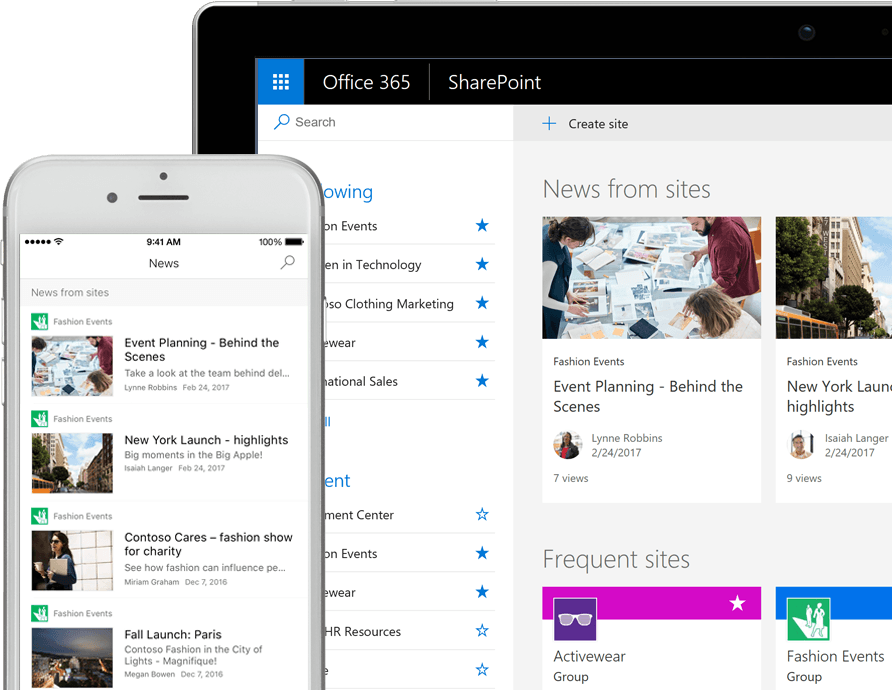Tap Fashion Events icon above New York Launch
This screenshot has height=690, width=892.
pyautogui.click(x=39, y=419)
